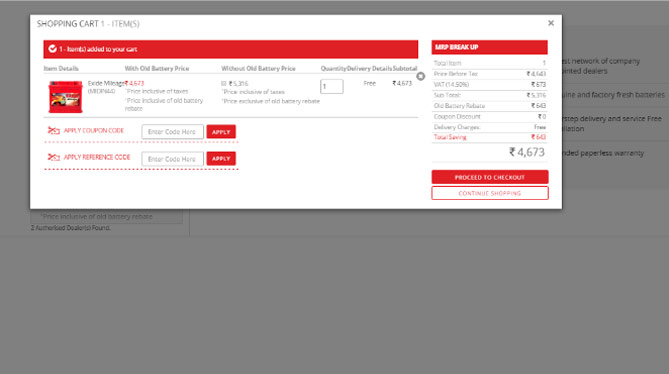Click the subtotal ₹4,673 in item row
This screenshot has height=374, width=669.
pyautogui.click(x=402, y=83)
